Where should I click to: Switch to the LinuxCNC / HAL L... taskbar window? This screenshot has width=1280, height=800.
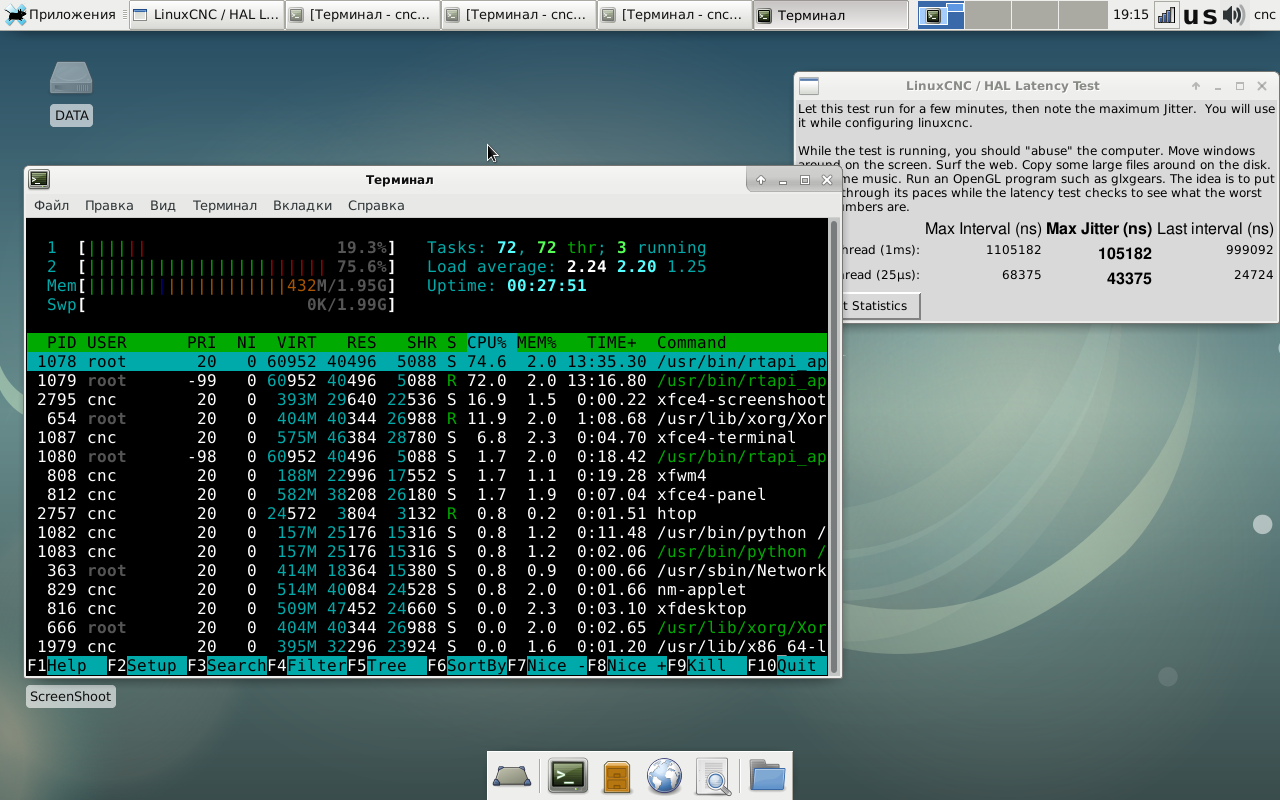point(206,15)
